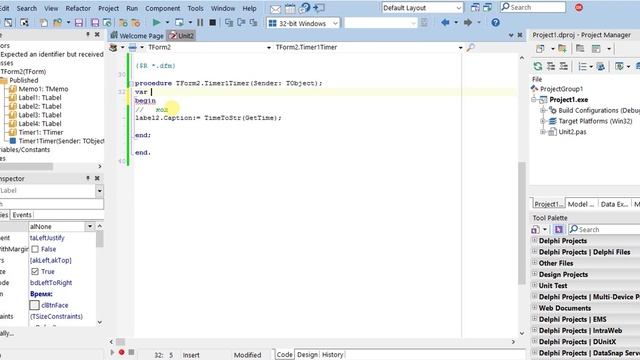Click the envelope icon in top toolbar
This screenshot has width=640, height=360.
(276, 8)
